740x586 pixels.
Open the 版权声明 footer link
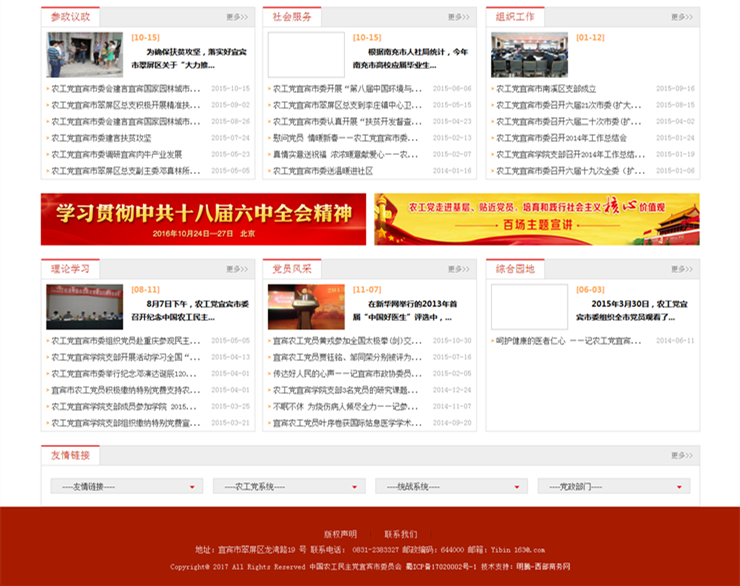click(340, 534)
